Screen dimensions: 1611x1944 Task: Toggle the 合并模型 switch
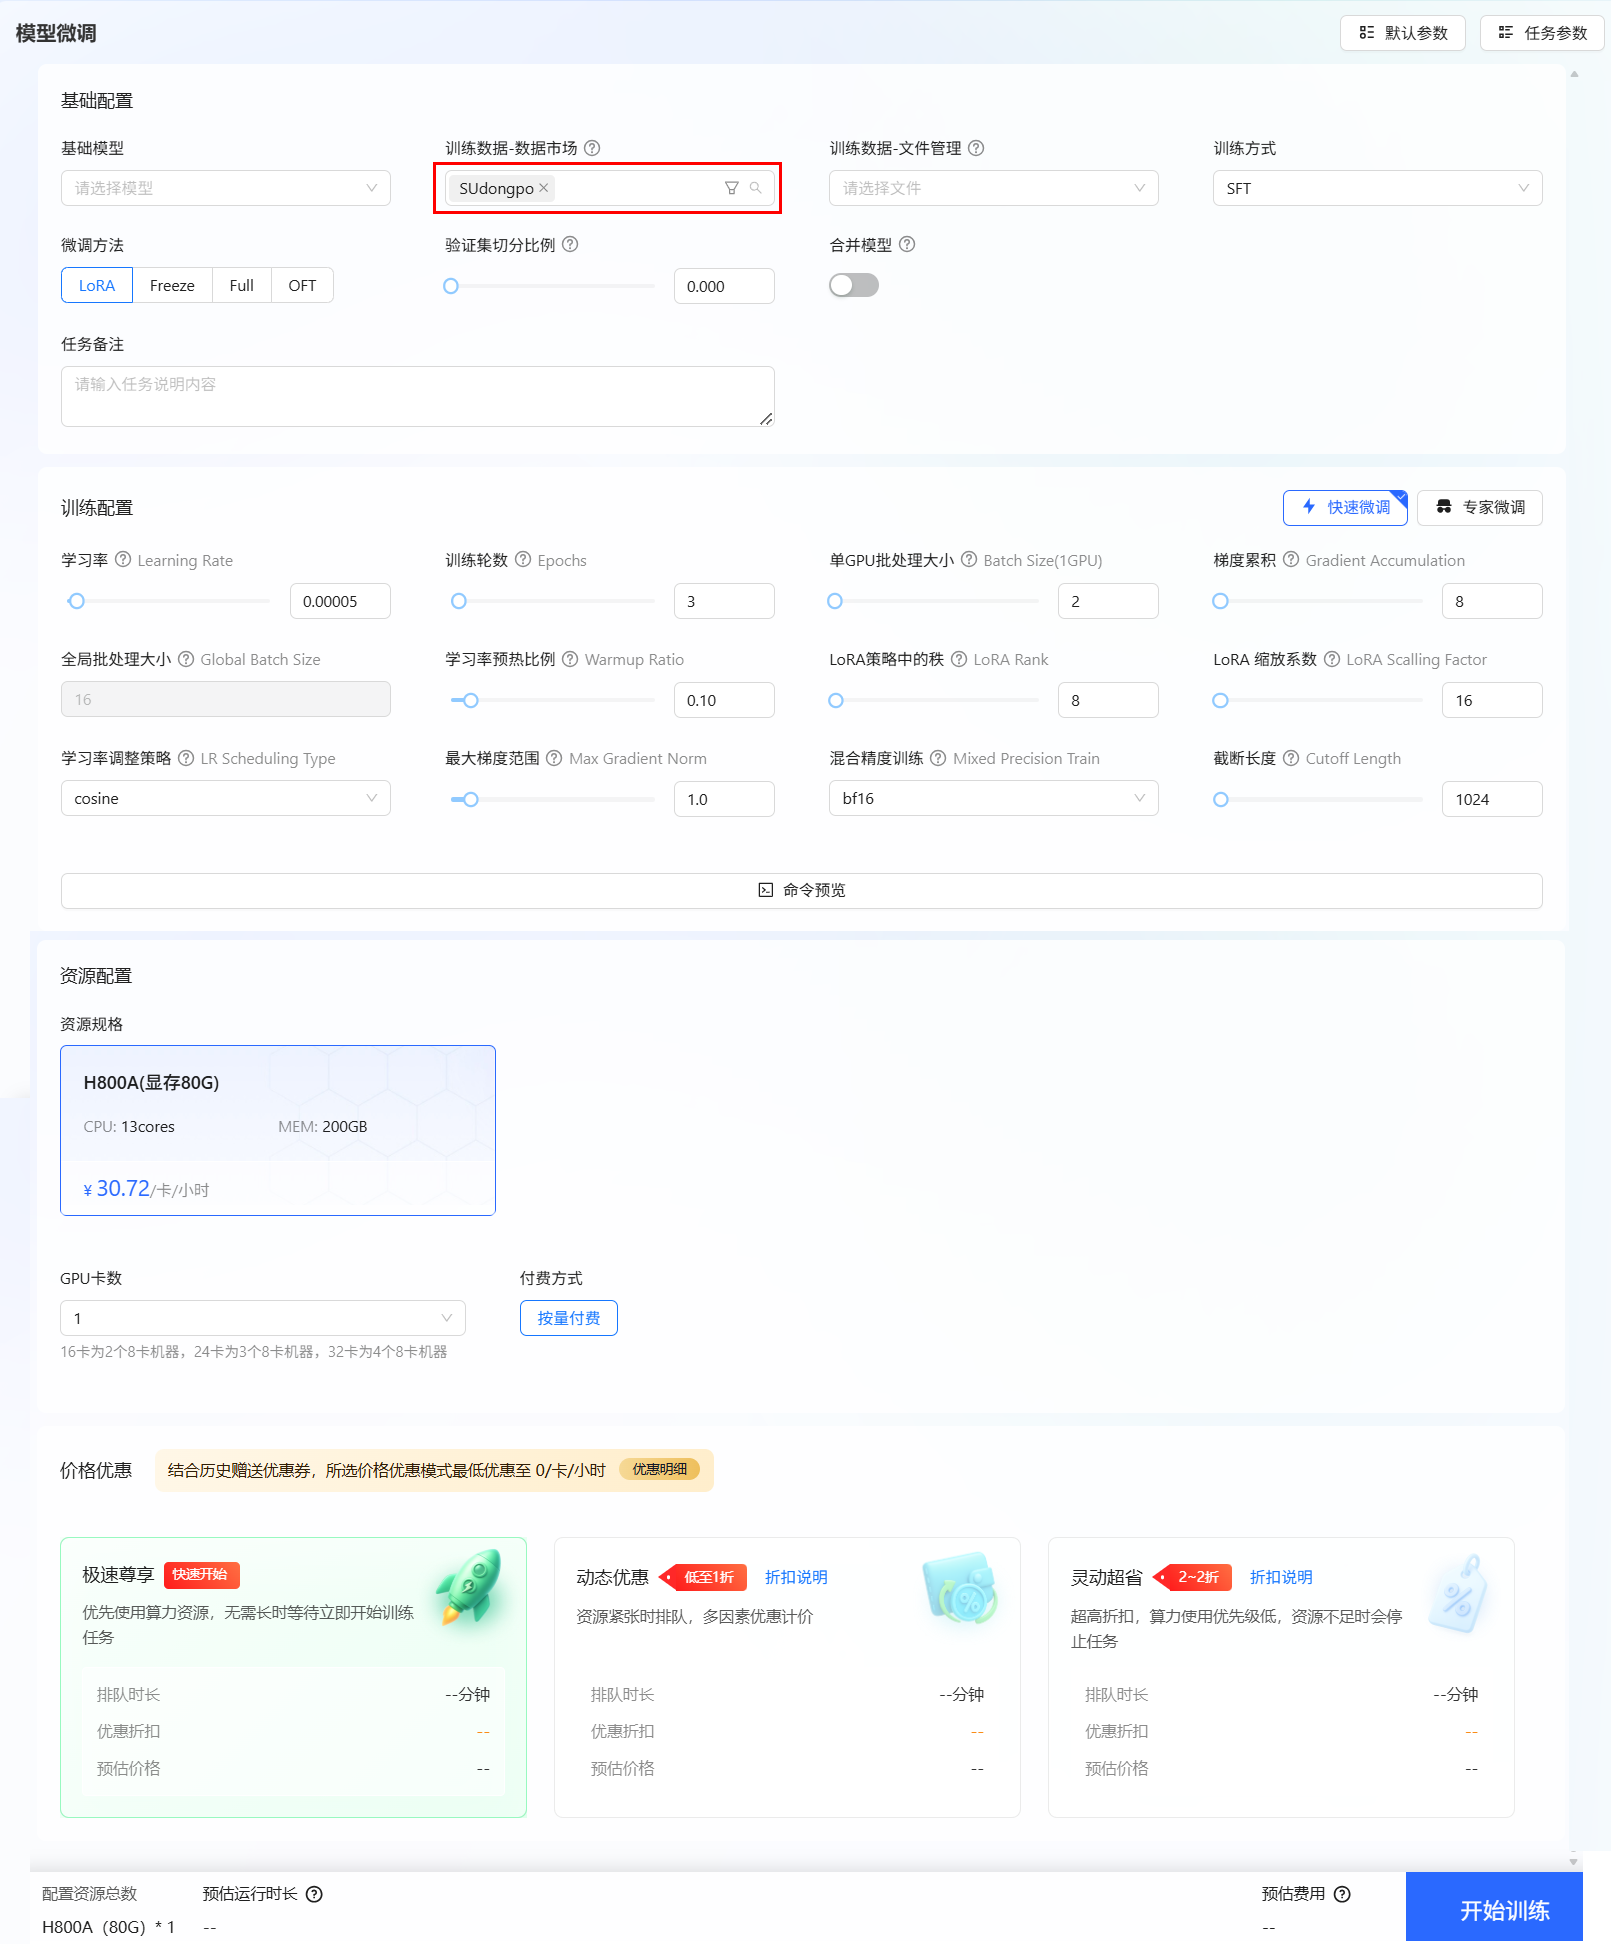(x=854, y=286)
